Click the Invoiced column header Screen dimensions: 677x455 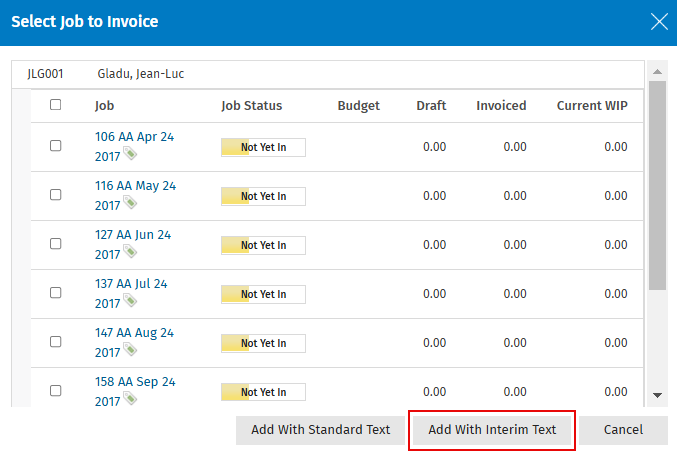(501, 106)
